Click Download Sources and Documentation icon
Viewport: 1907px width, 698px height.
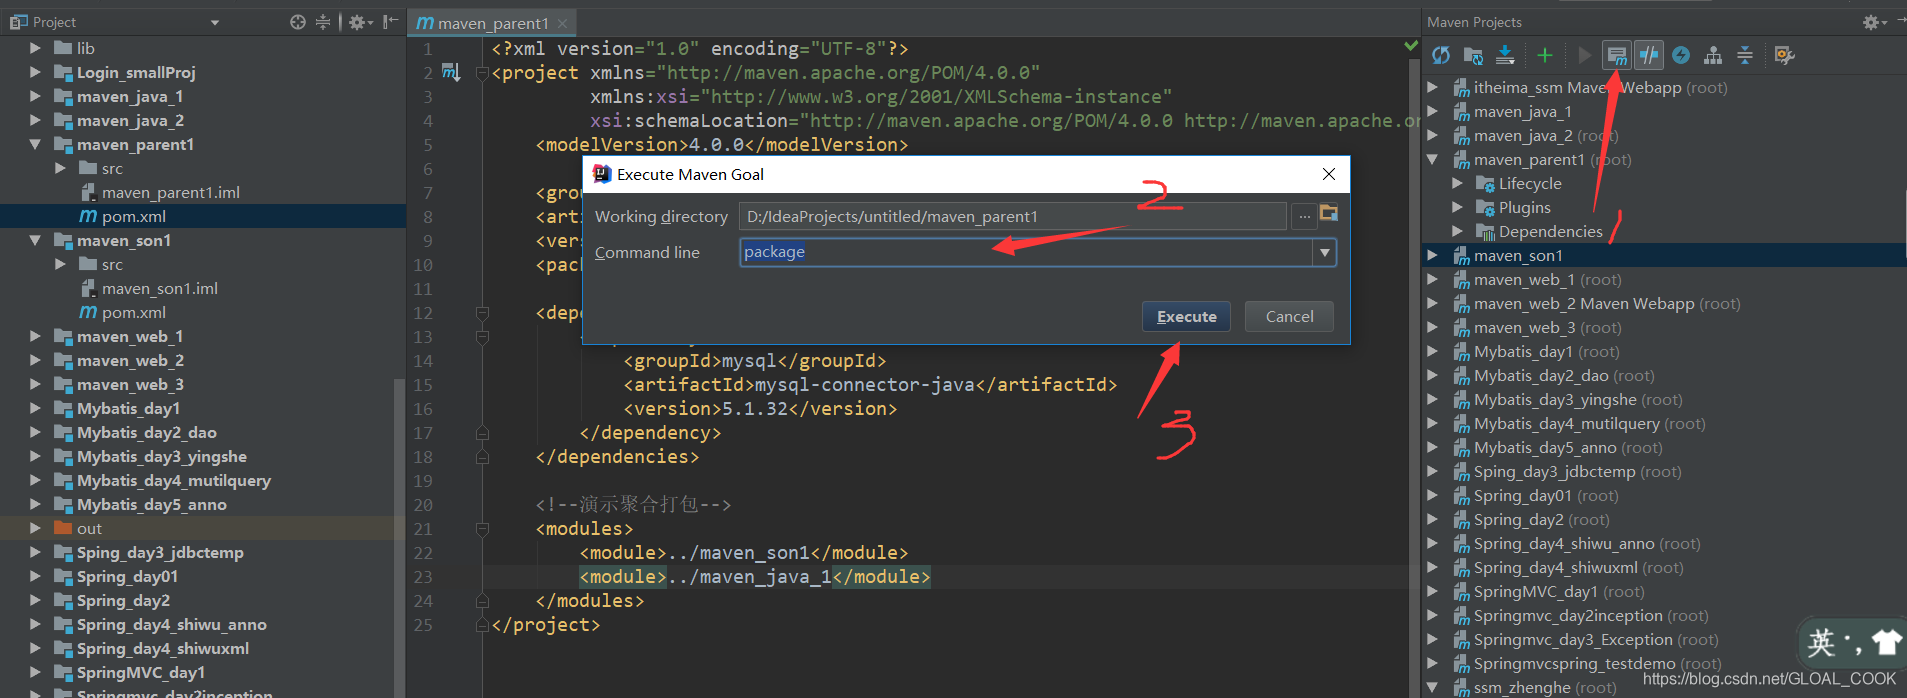click(x=1505, y=55)
